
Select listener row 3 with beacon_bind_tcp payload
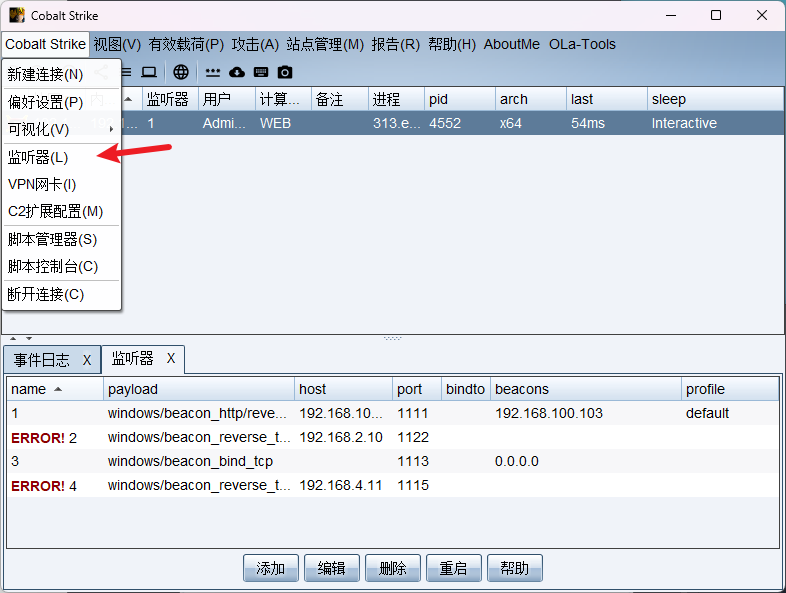click(x=190, y=461)
